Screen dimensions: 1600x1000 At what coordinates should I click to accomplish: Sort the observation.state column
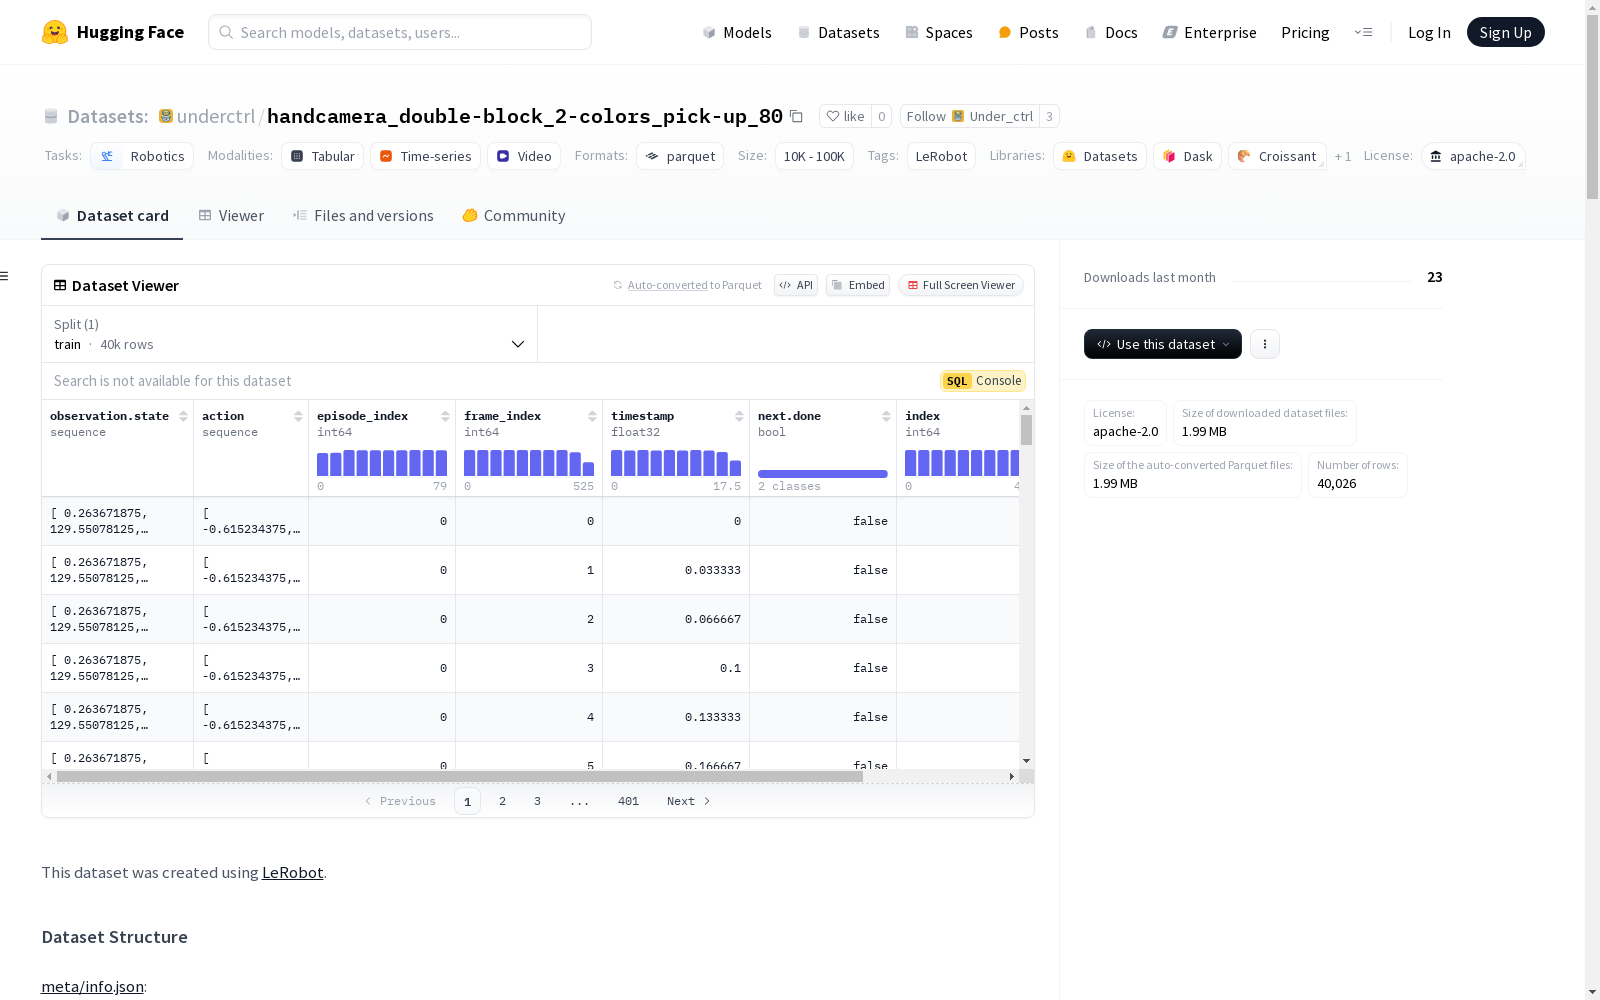183,416
